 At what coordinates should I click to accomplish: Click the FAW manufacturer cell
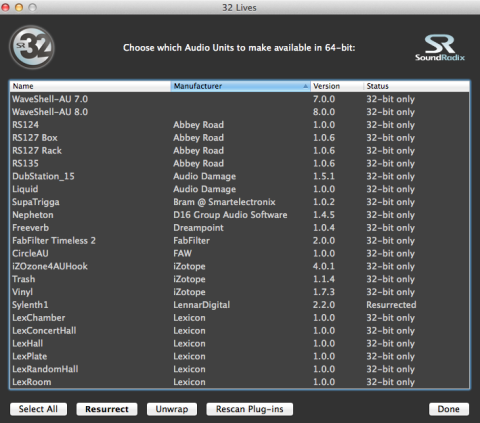182,254
